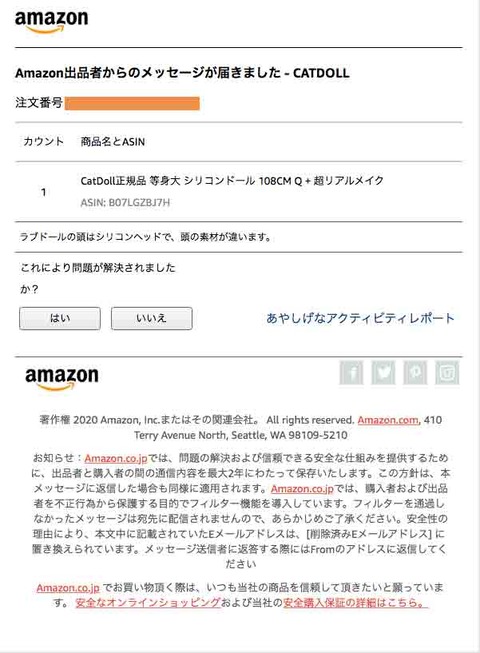Open the Instagram social icon
This screenshot has width=480, height=653.
(x=447, y=372)
